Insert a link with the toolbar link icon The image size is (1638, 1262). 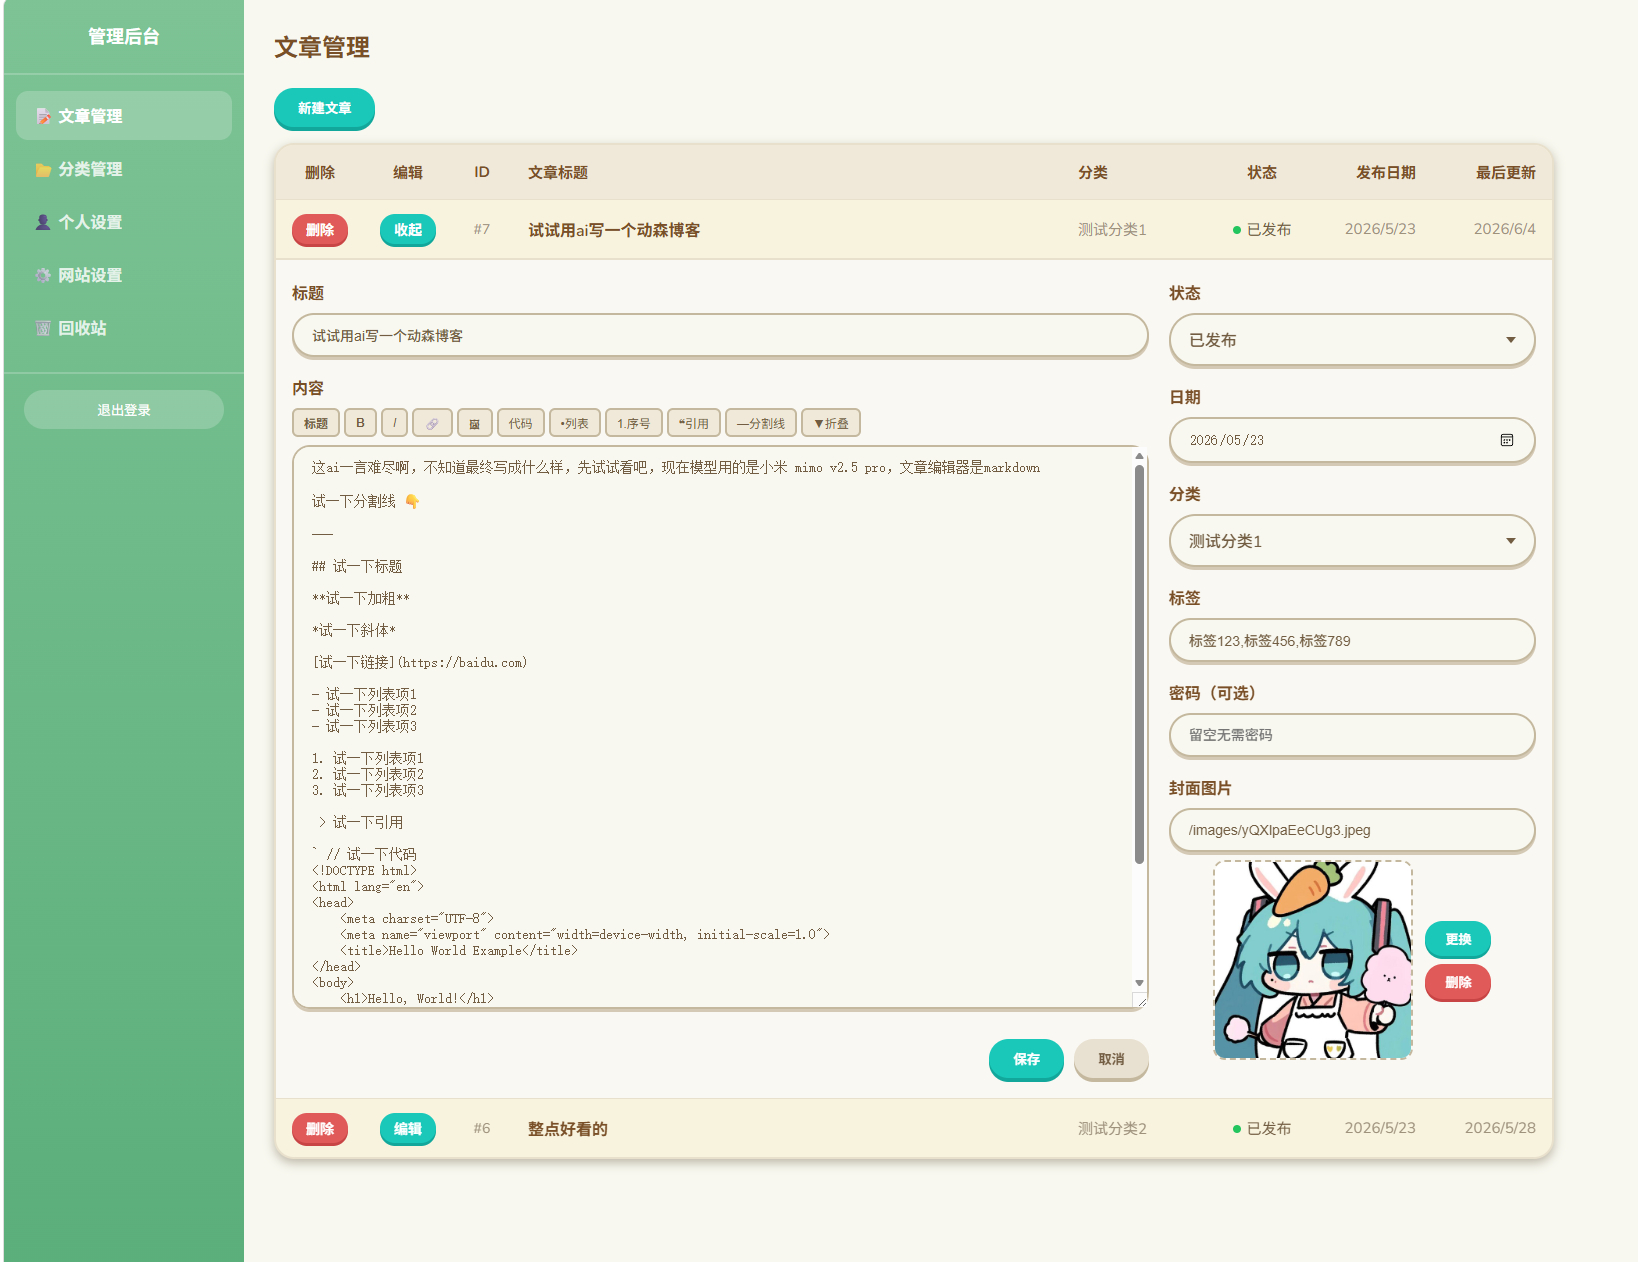(x=432, y=423)
